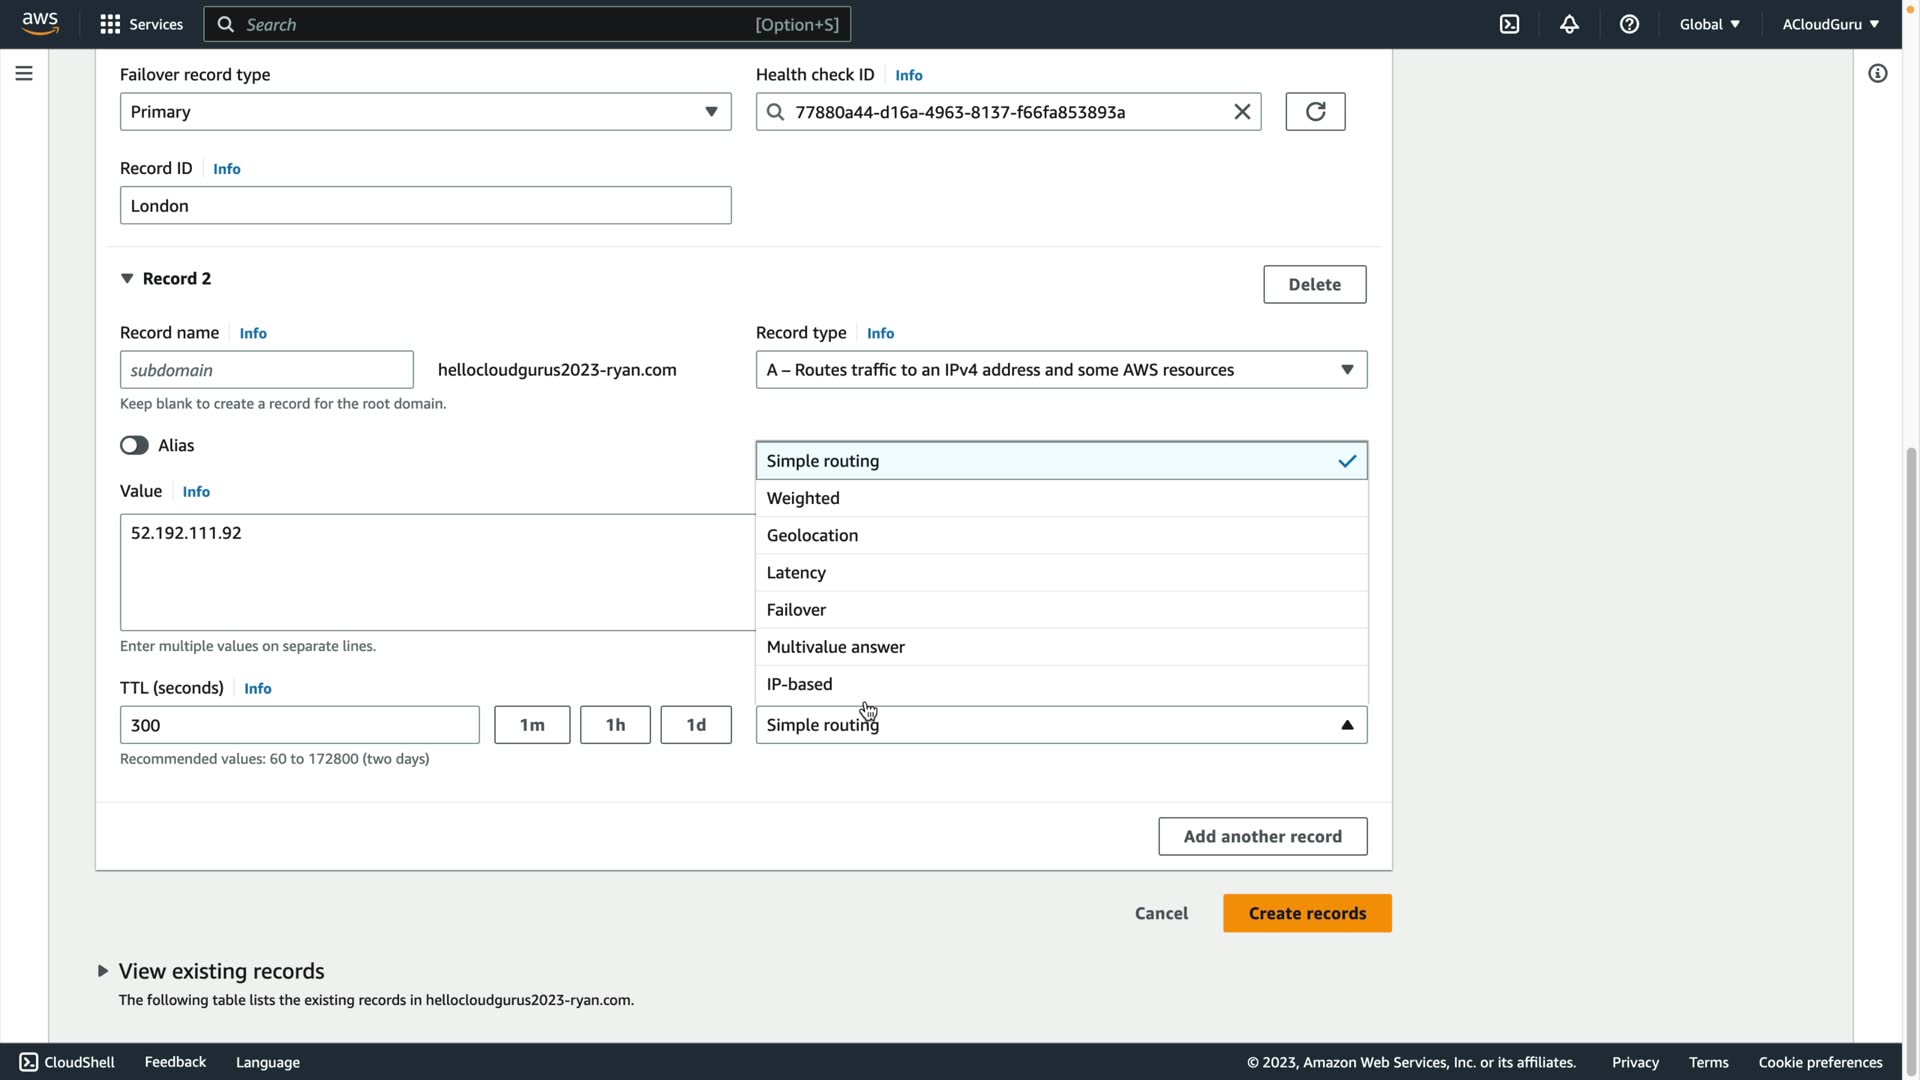Enable the Alias toggle
Screen dimensions: 1920x1080
(134, 446)
